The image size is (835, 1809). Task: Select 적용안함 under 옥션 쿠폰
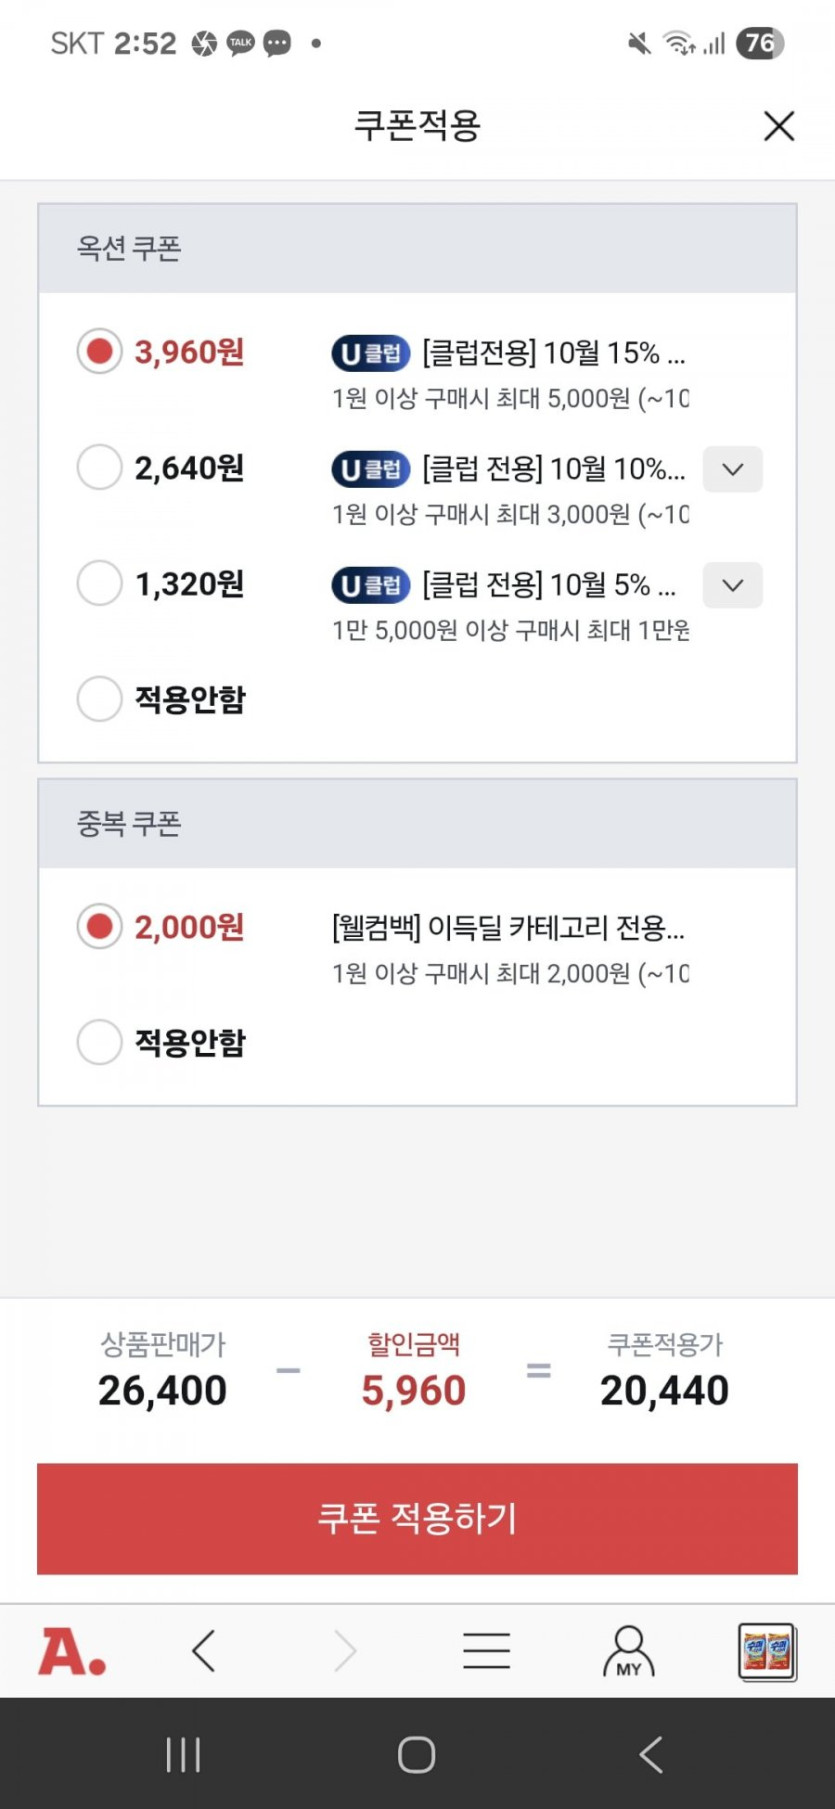click(100, 699)
